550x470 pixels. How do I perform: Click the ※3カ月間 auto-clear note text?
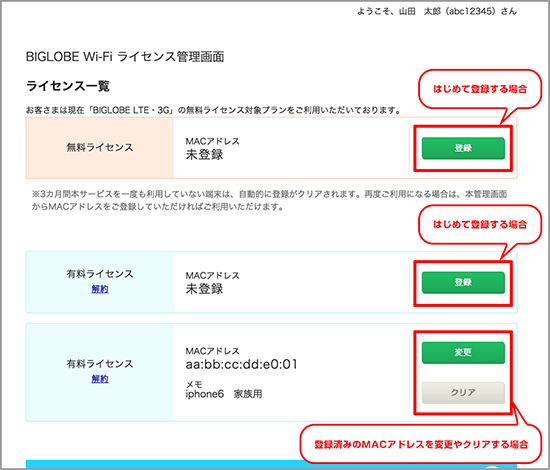click(x=269, y=200)
